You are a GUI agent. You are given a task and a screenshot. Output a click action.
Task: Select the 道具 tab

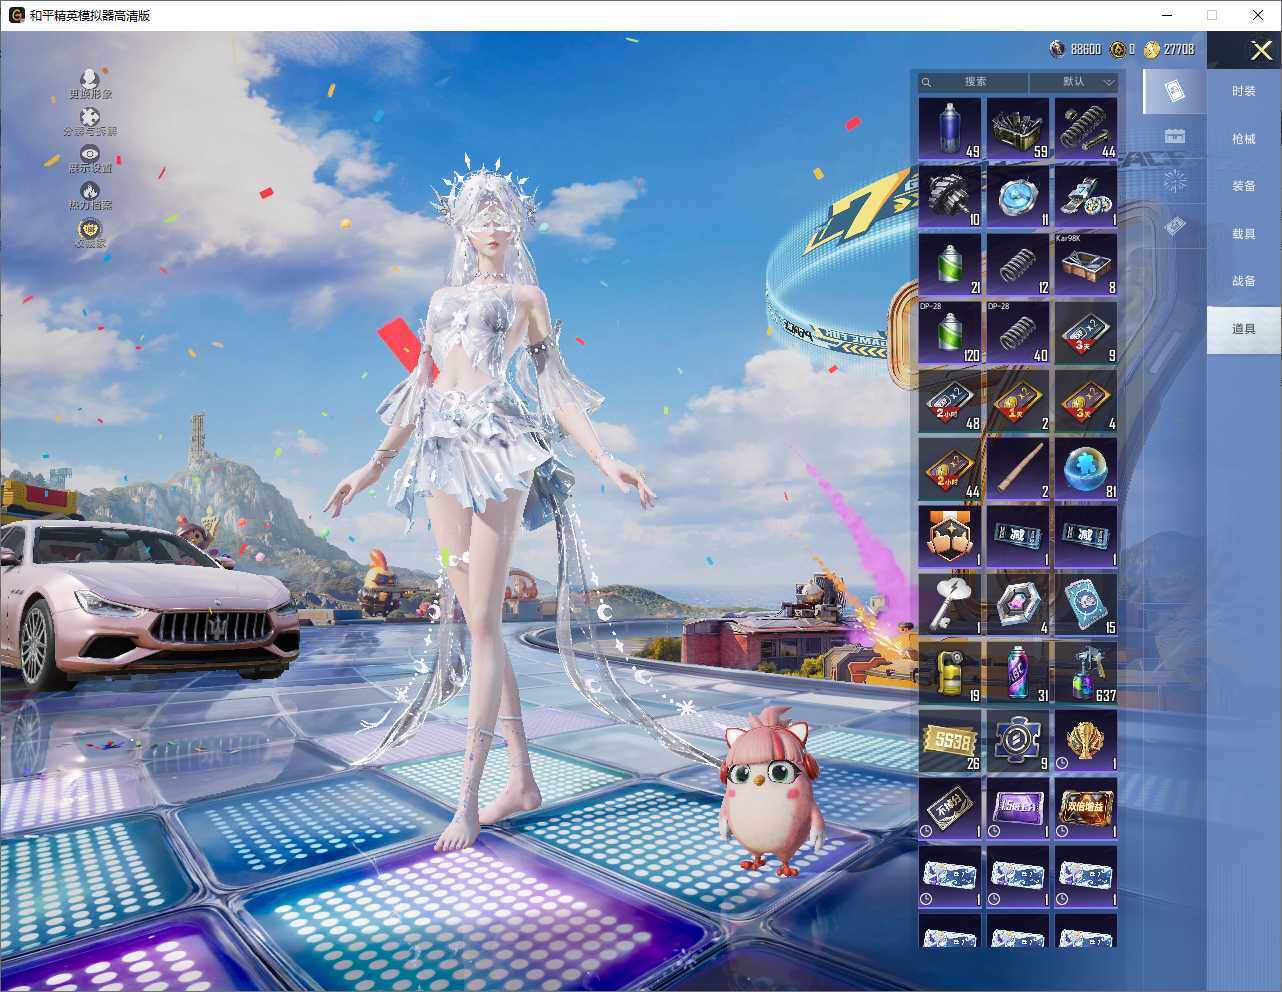click(x=1244, y=329)
